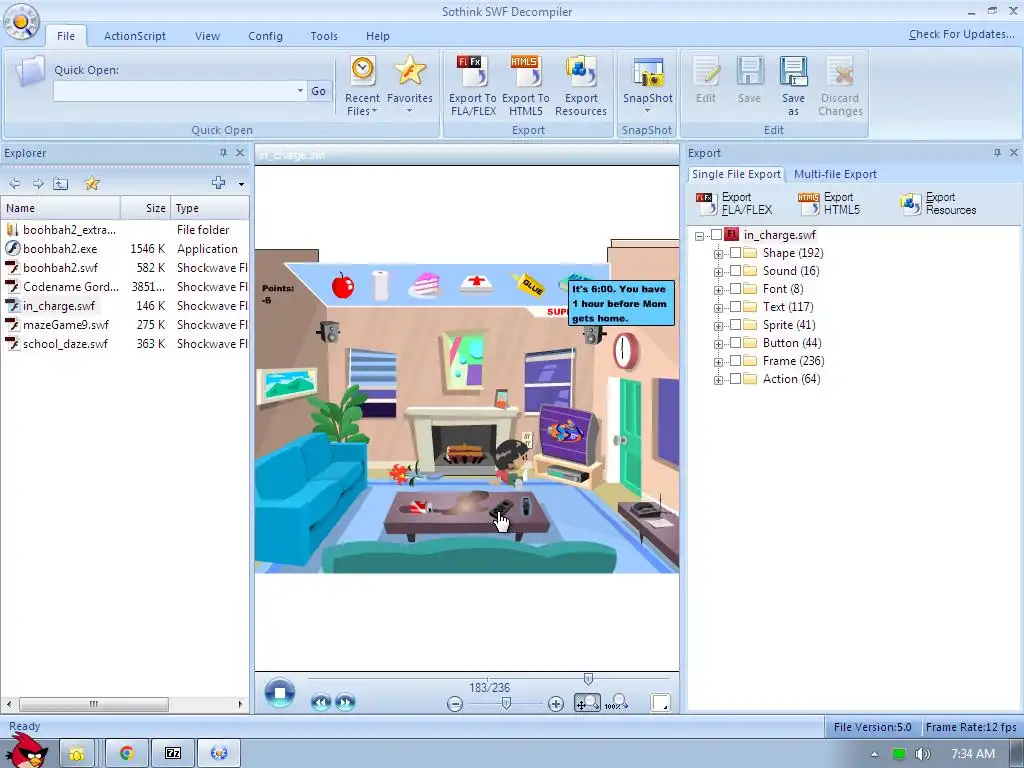Click Export Resources ribbon icon
Viewport: 1024px width, 768px height.
coord(581,86)
